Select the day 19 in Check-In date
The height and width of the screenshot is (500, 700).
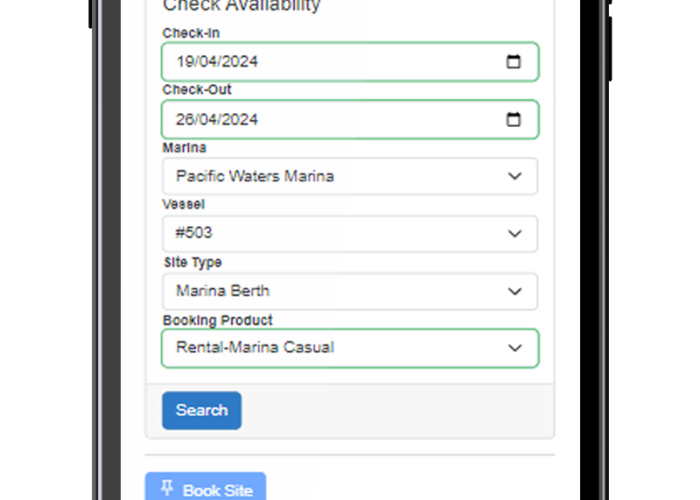click(x=185, y=62)
